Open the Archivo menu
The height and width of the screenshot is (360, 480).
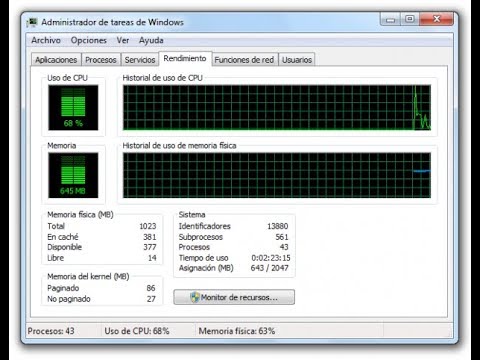[x=46, y=40]
